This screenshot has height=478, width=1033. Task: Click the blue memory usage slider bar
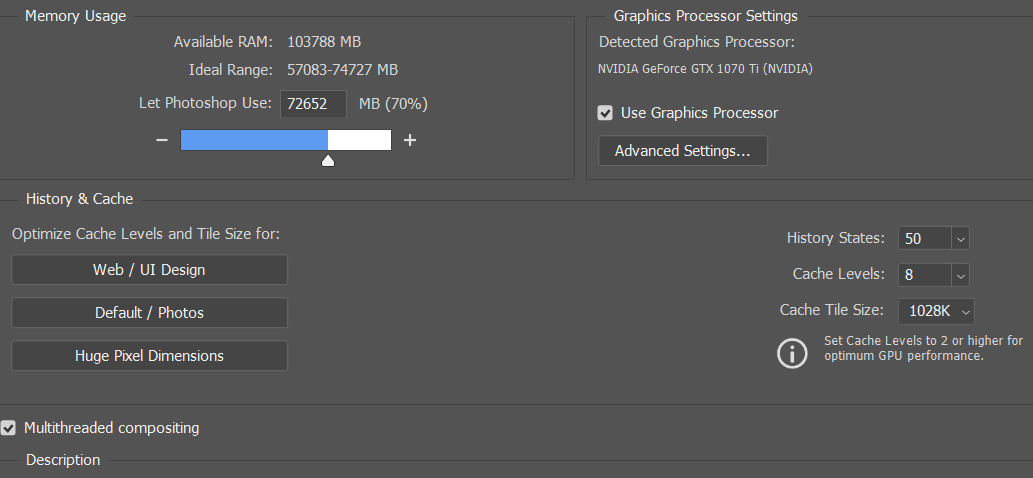click(x=254, y=140)
